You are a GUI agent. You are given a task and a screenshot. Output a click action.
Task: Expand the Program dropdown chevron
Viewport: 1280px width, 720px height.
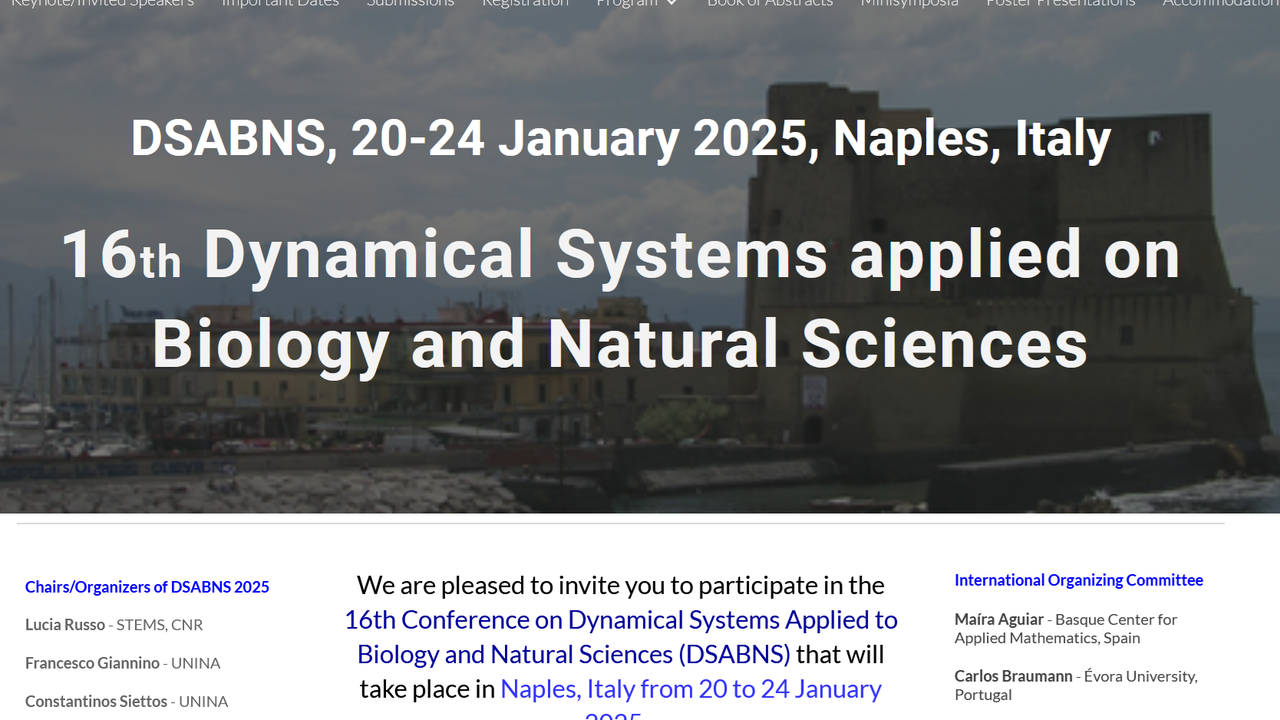[671, 3]
